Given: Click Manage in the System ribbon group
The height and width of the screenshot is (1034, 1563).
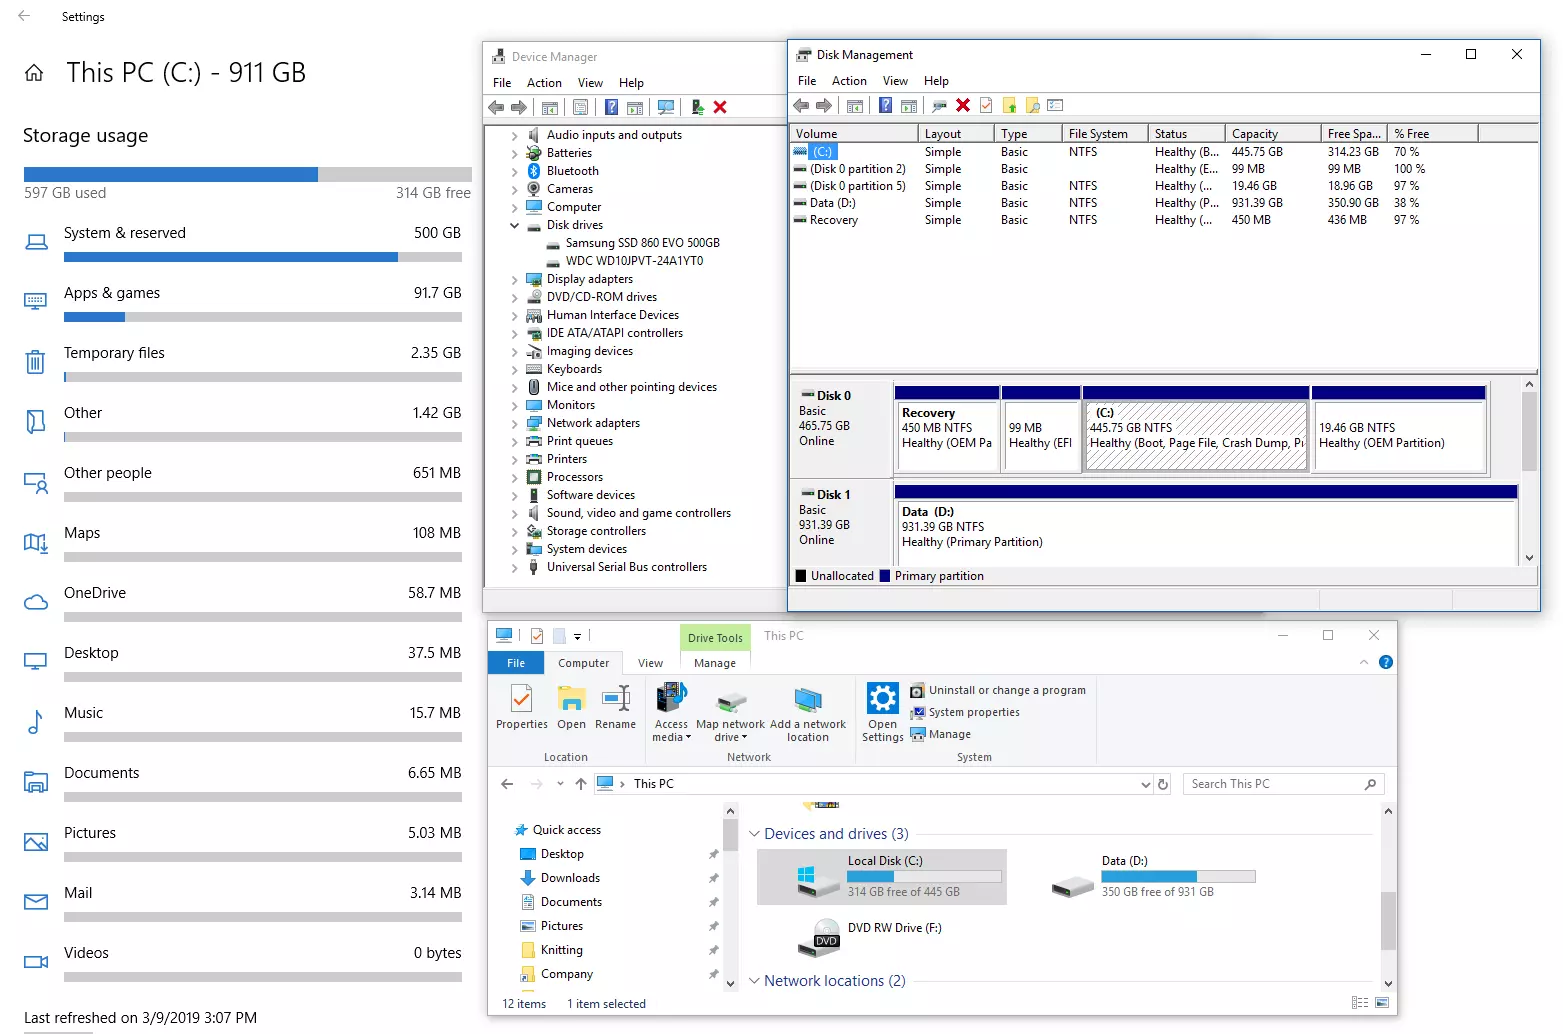Looking at the screenshot, I should point(940,734).
